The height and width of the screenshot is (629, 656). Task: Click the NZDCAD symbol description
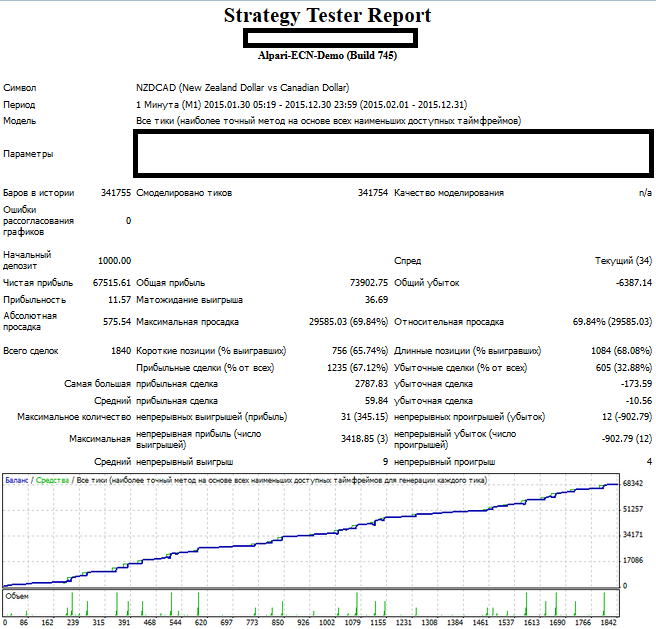[x=242, y=88]
